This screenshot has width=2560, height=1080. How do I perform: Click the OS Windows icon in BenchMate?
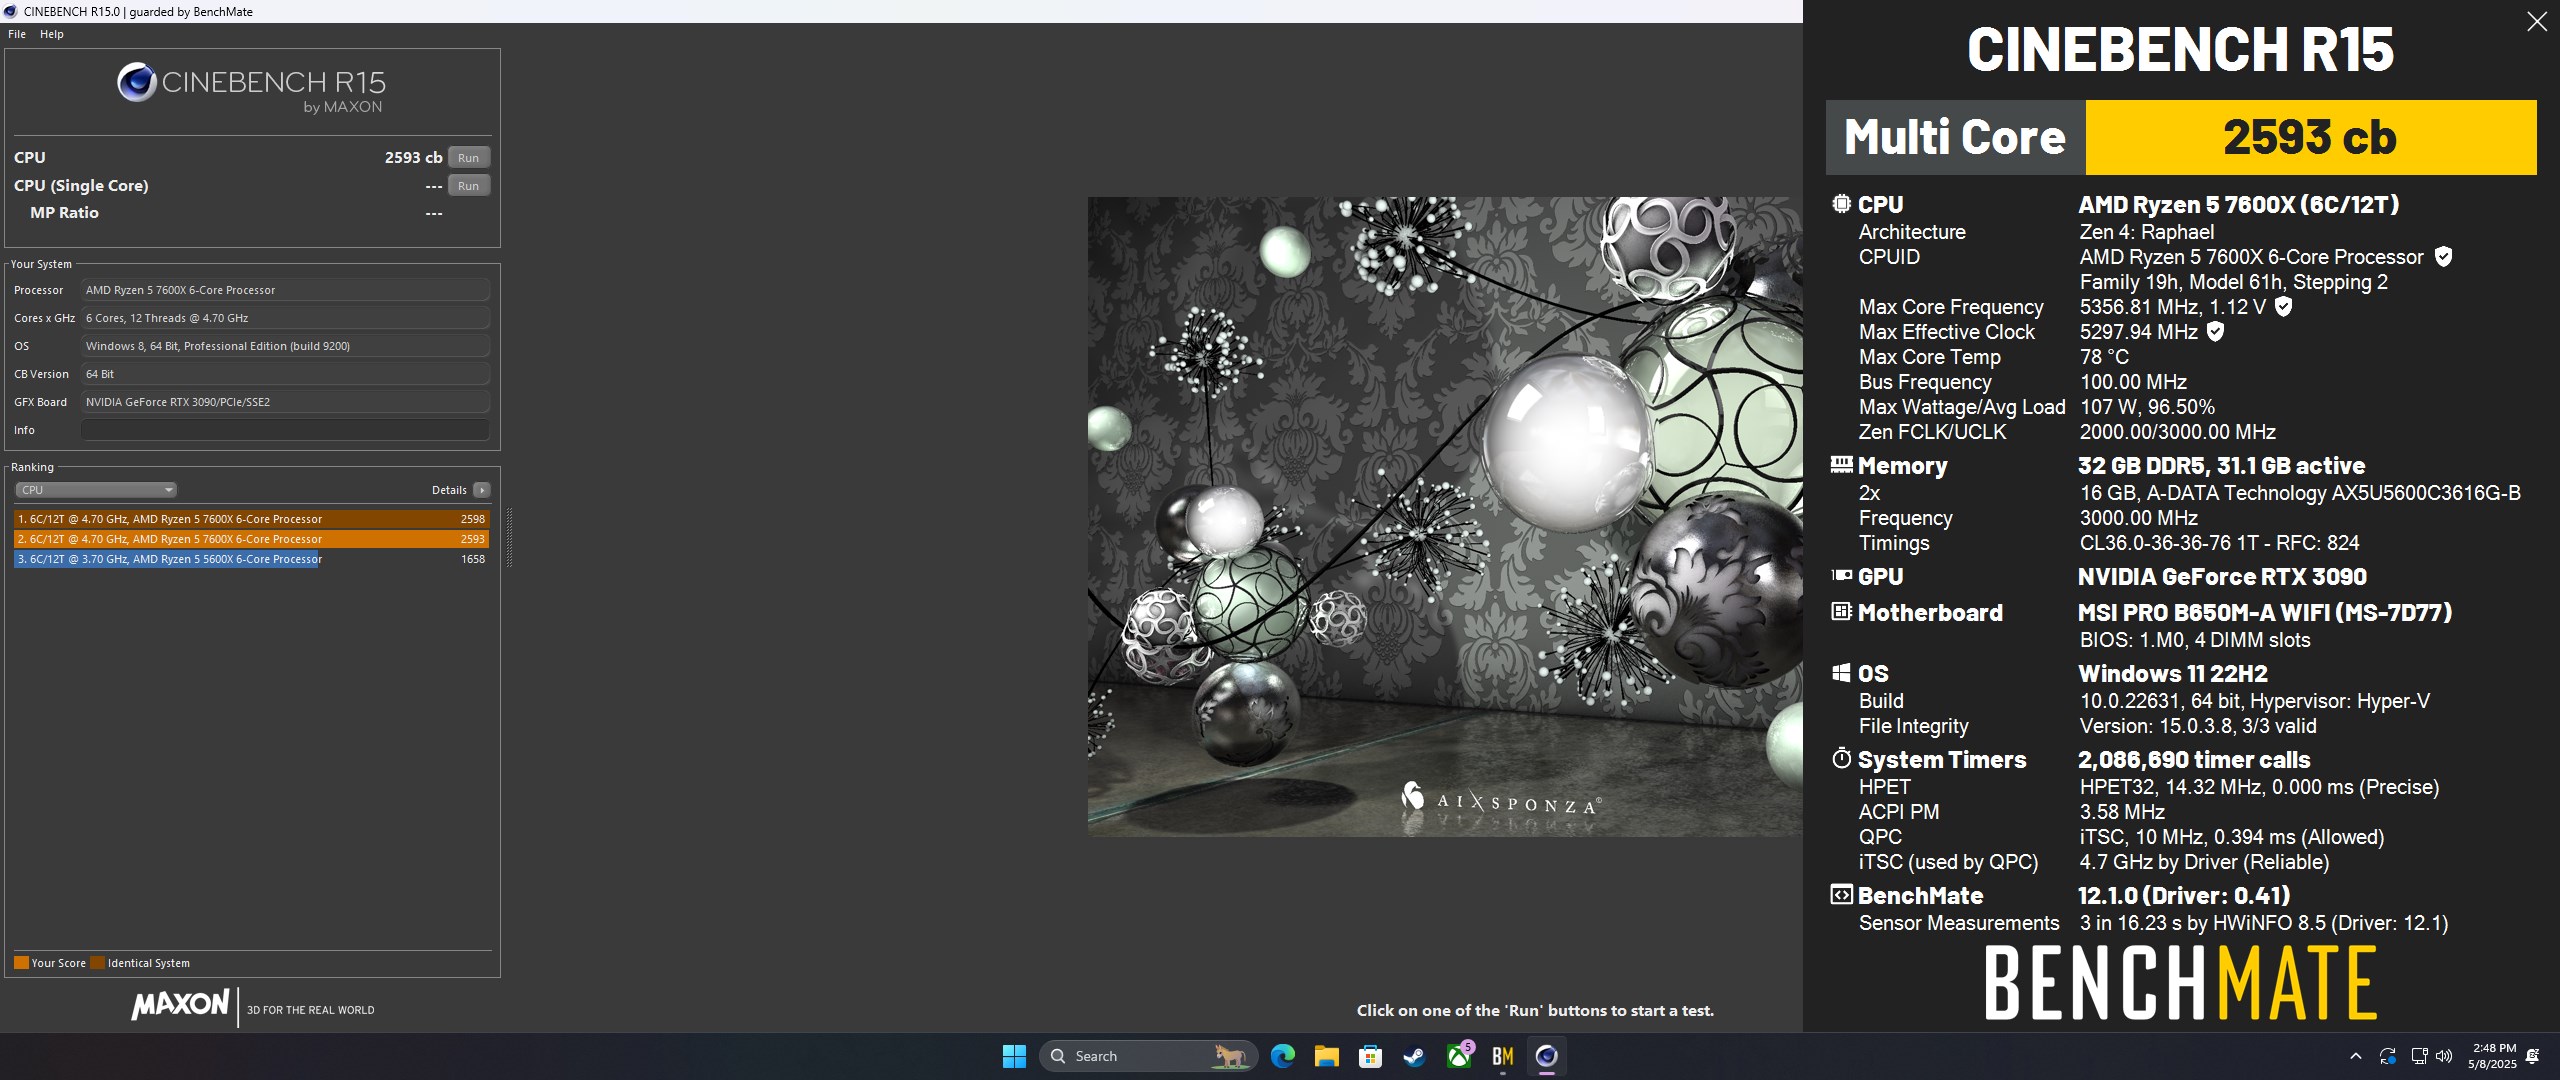[x=1841, y=673]
